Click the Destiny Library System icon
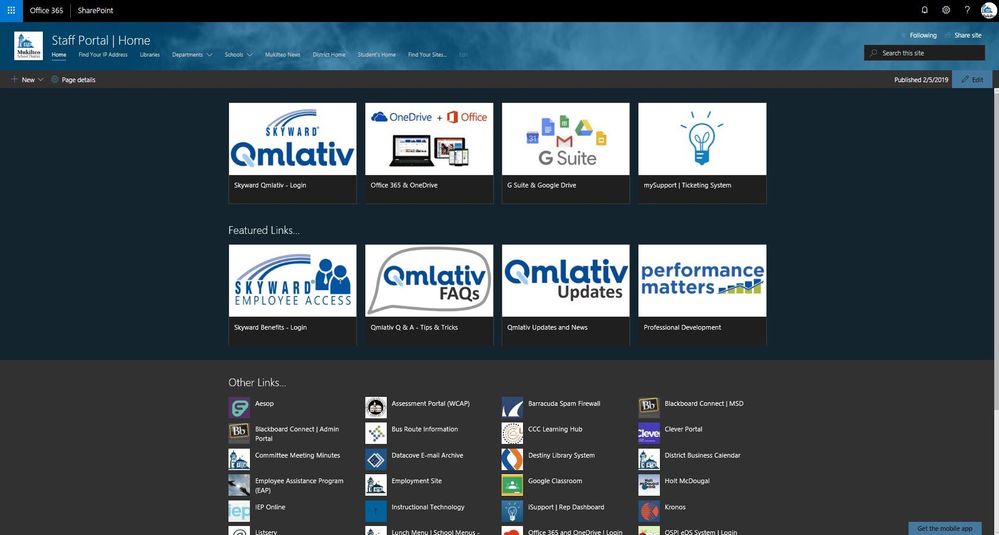Viewport: 999px width, 535px height. (x=512, y=459)
